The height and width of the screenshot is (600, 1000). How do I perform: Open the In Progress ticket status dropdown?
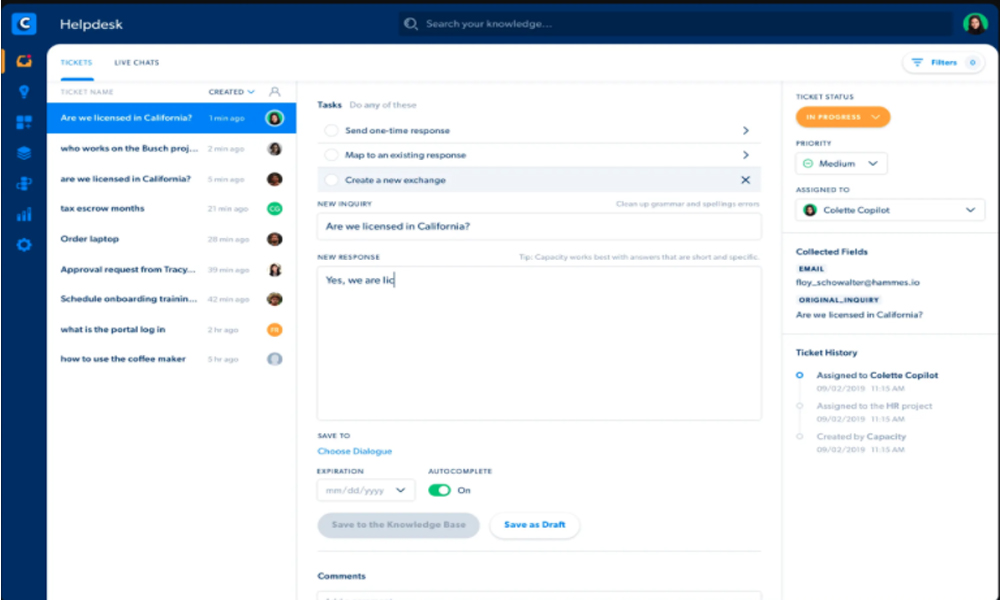click(x=842, y=117)
